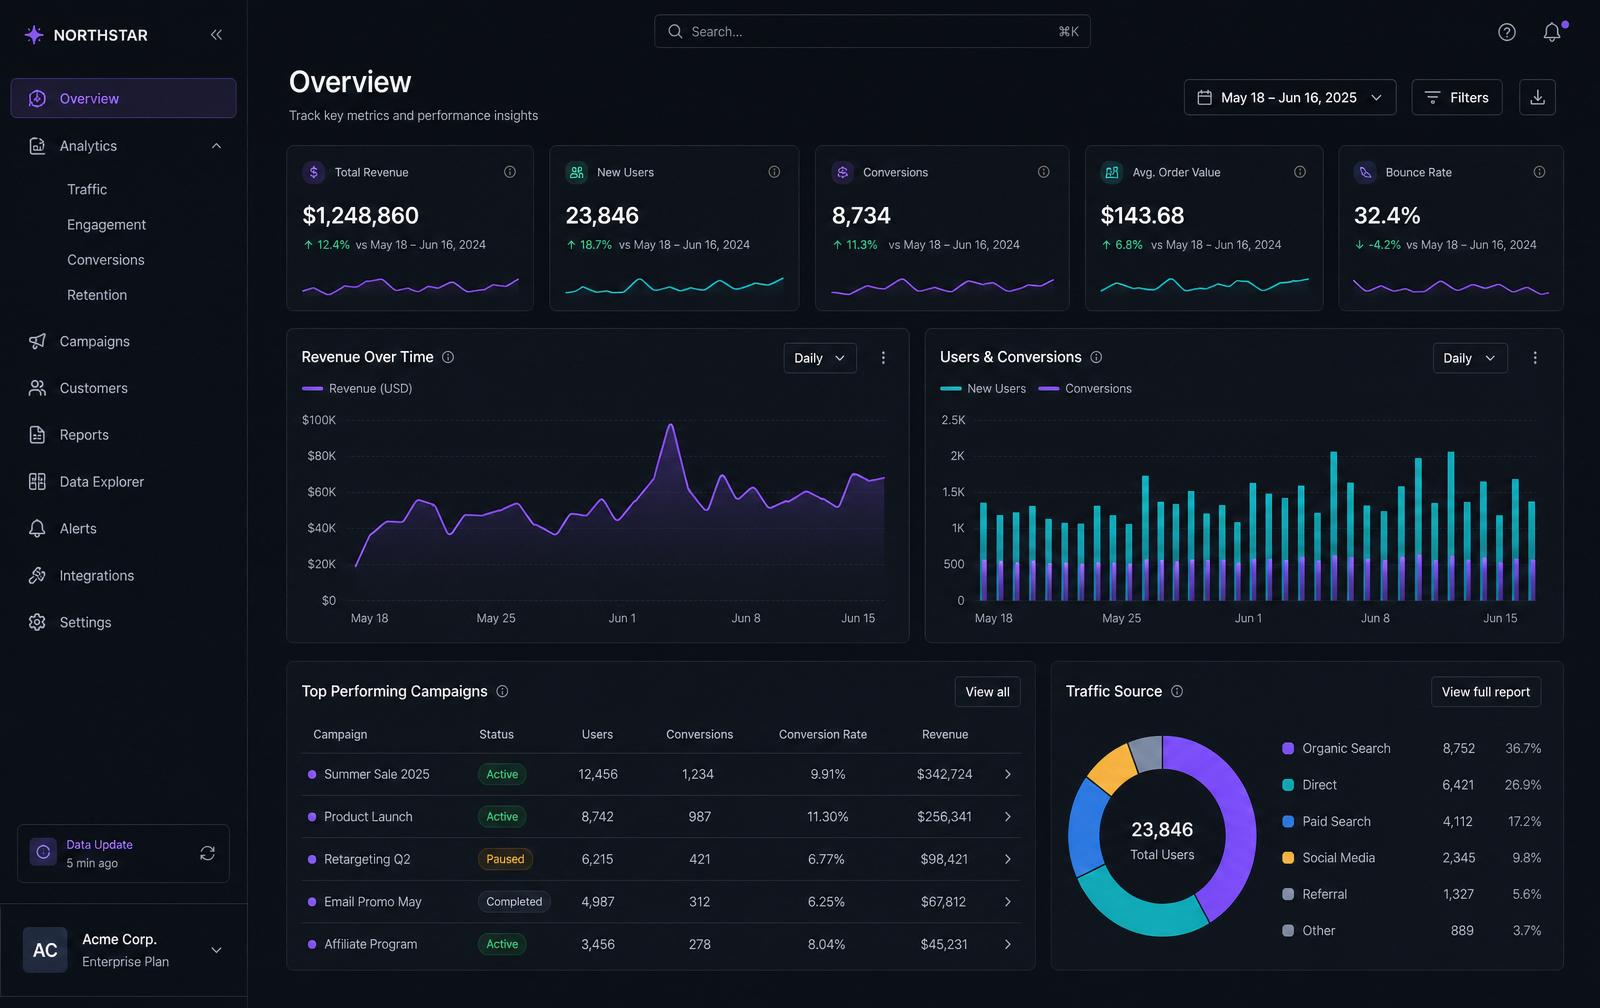Click info icon beside Top Performing Campaigns
The width and height of the screenshot is (1600, 1008).
[502, 691]
